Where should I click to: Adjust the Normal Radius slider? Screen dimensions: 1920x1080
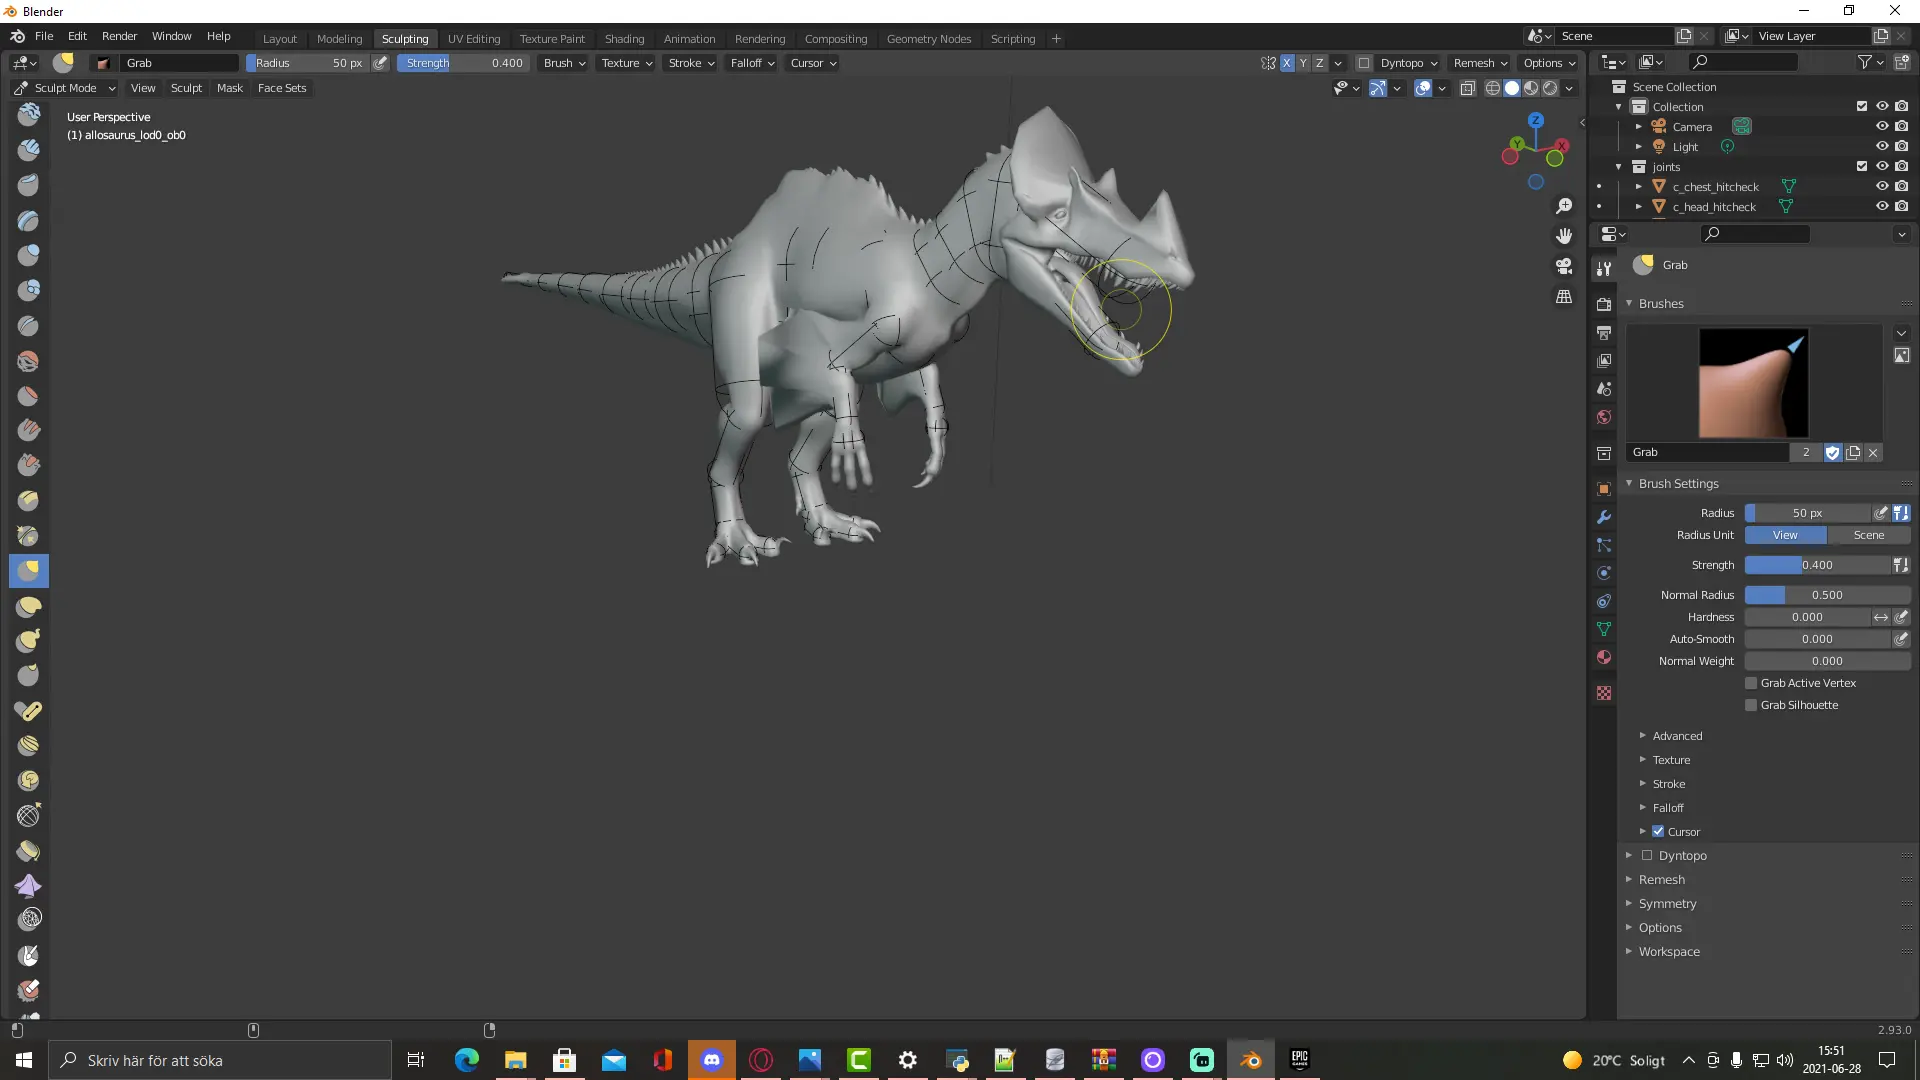(1827, 595)
